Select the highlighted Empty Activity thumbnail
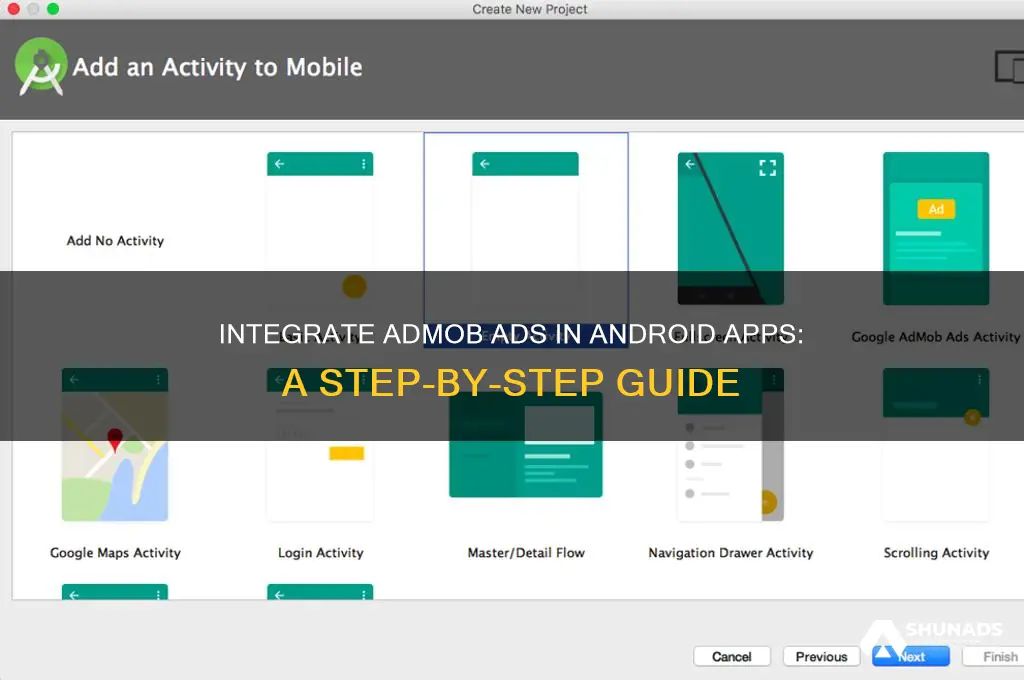 525,228
